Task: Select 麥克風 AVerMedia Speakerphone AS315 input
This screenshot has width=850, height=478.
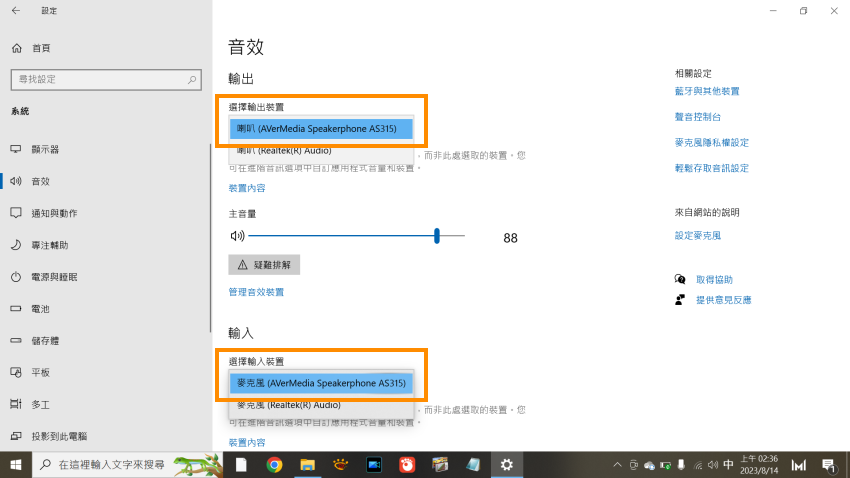Action: [321, 383]
